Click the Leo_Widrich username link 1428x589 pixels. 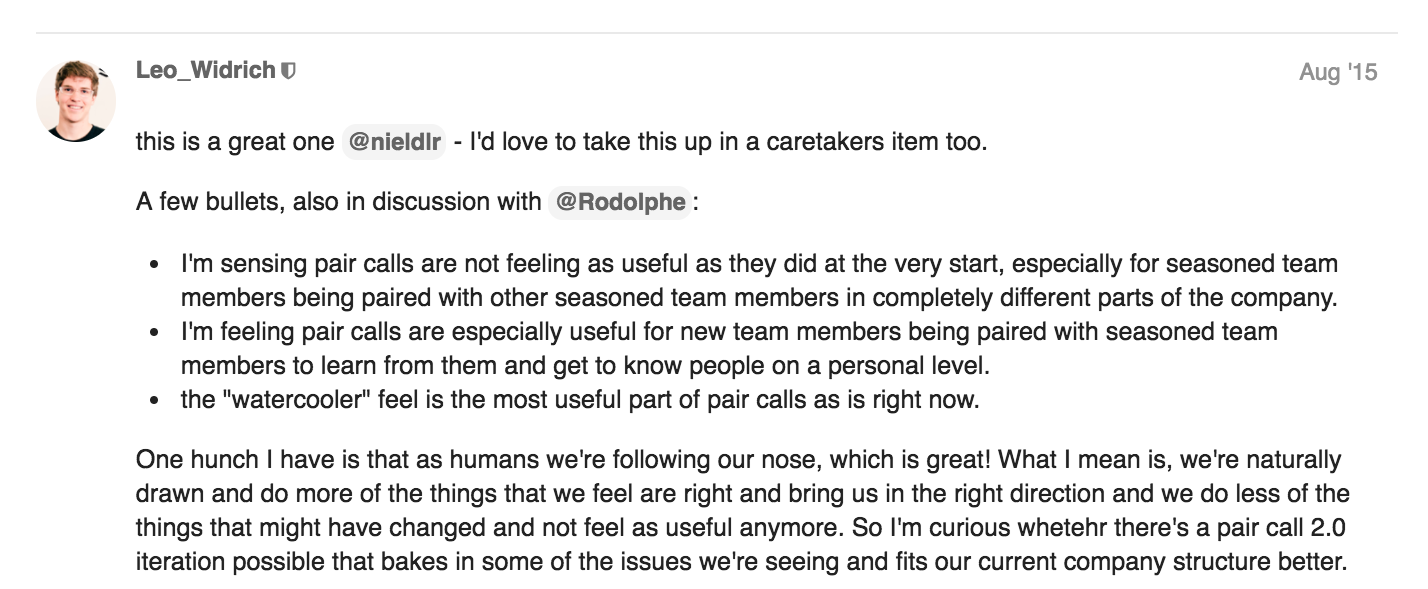tap(205, 71)
